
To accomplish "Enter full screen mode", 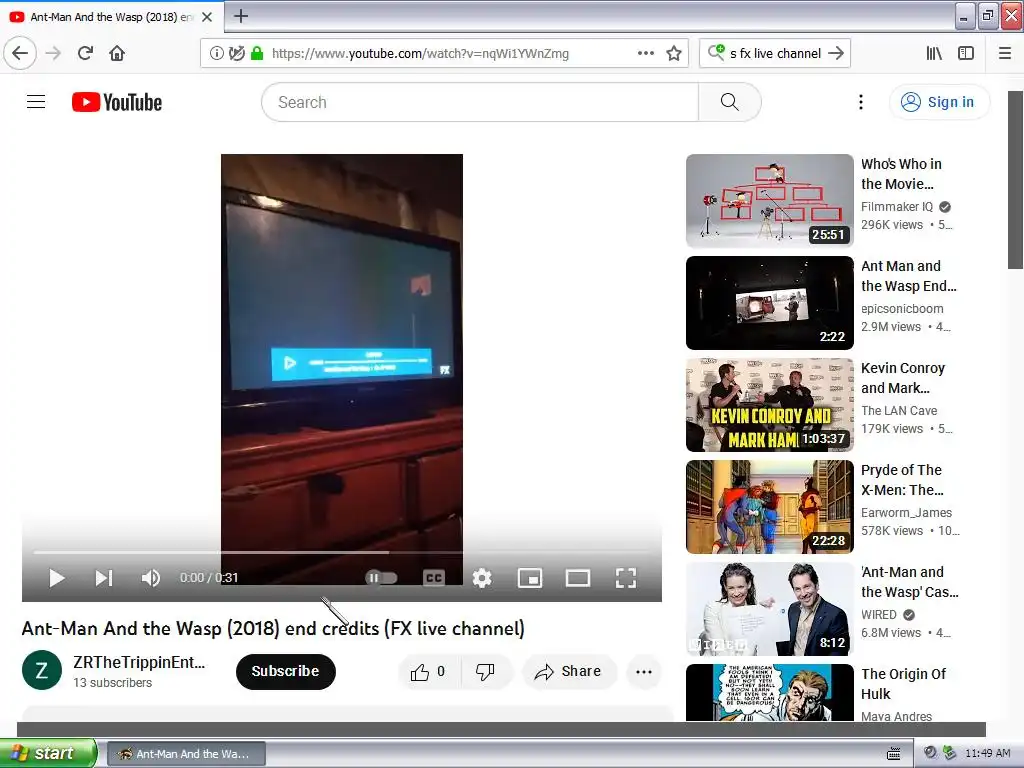I will (626, 578).
